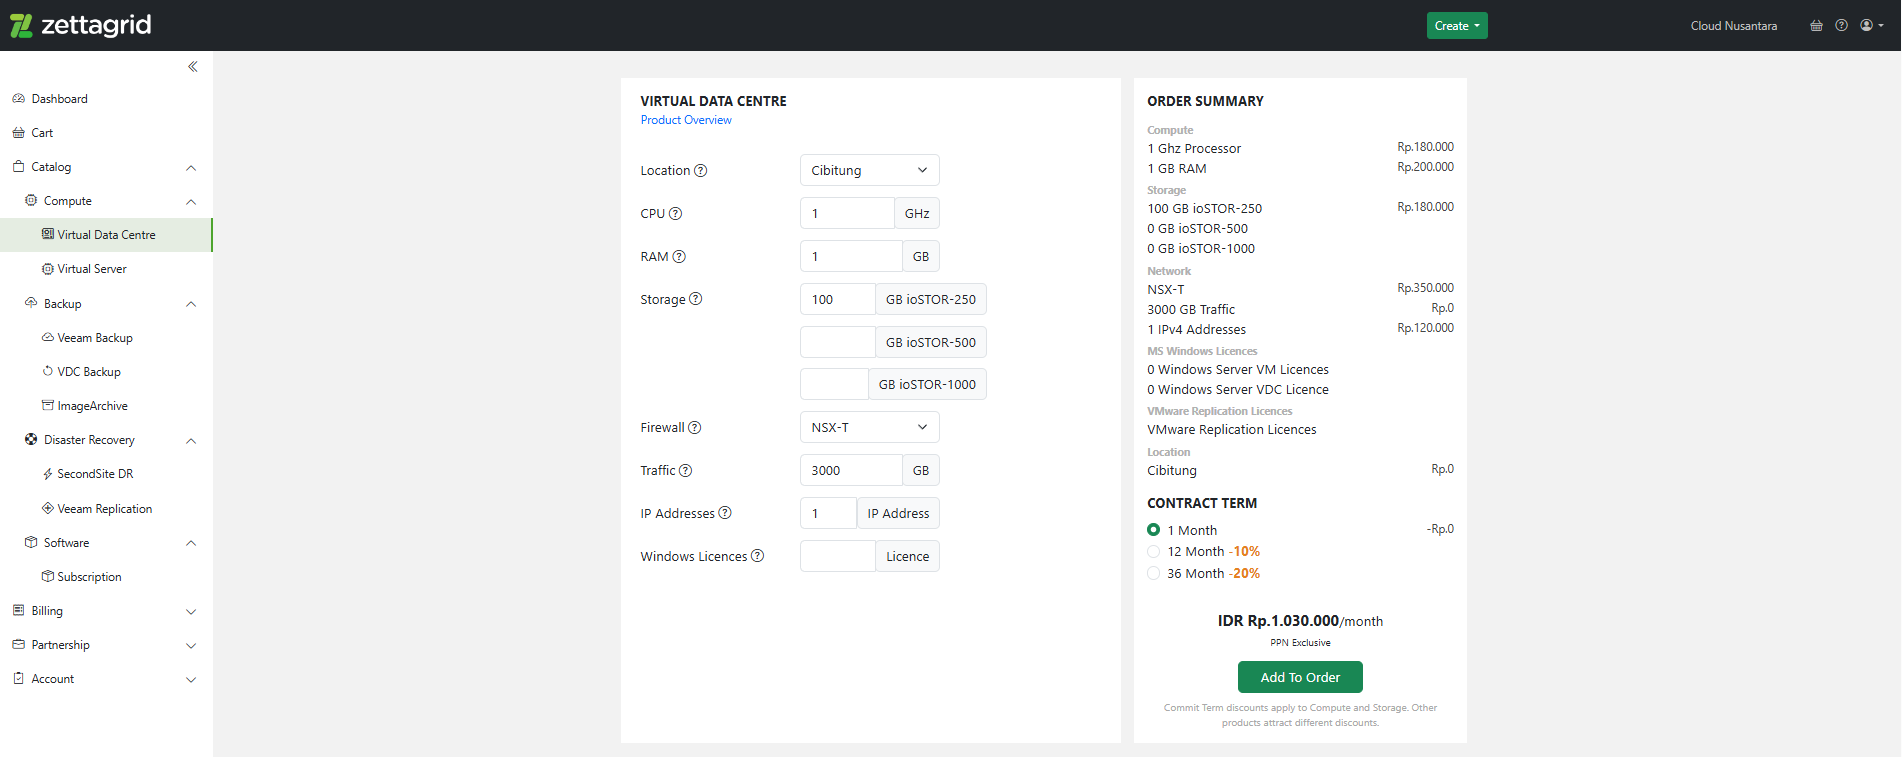Open the user account avatar menu
This screenshot has width=1902, height=757.
click(1871, 26)
